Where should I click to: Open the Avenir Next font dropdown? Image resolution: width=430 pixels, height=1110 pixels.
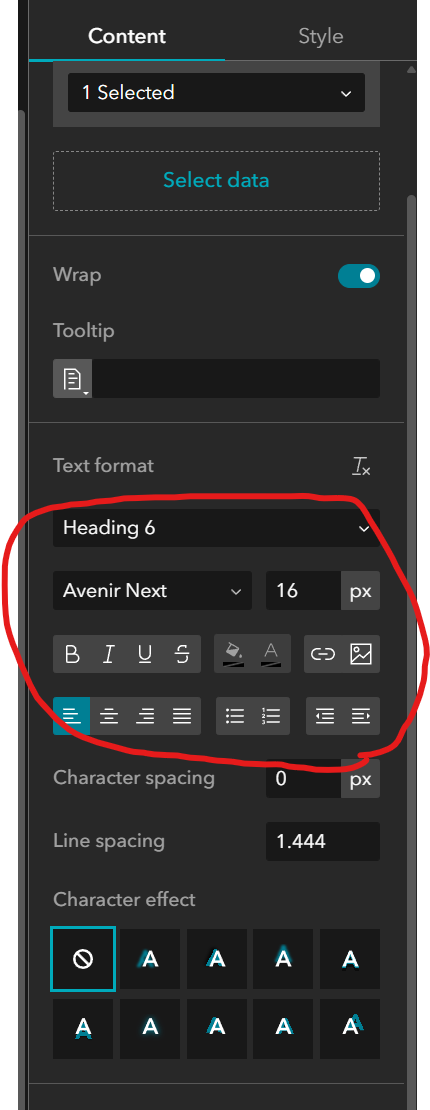pyautogui.click(x=152, y=590)
